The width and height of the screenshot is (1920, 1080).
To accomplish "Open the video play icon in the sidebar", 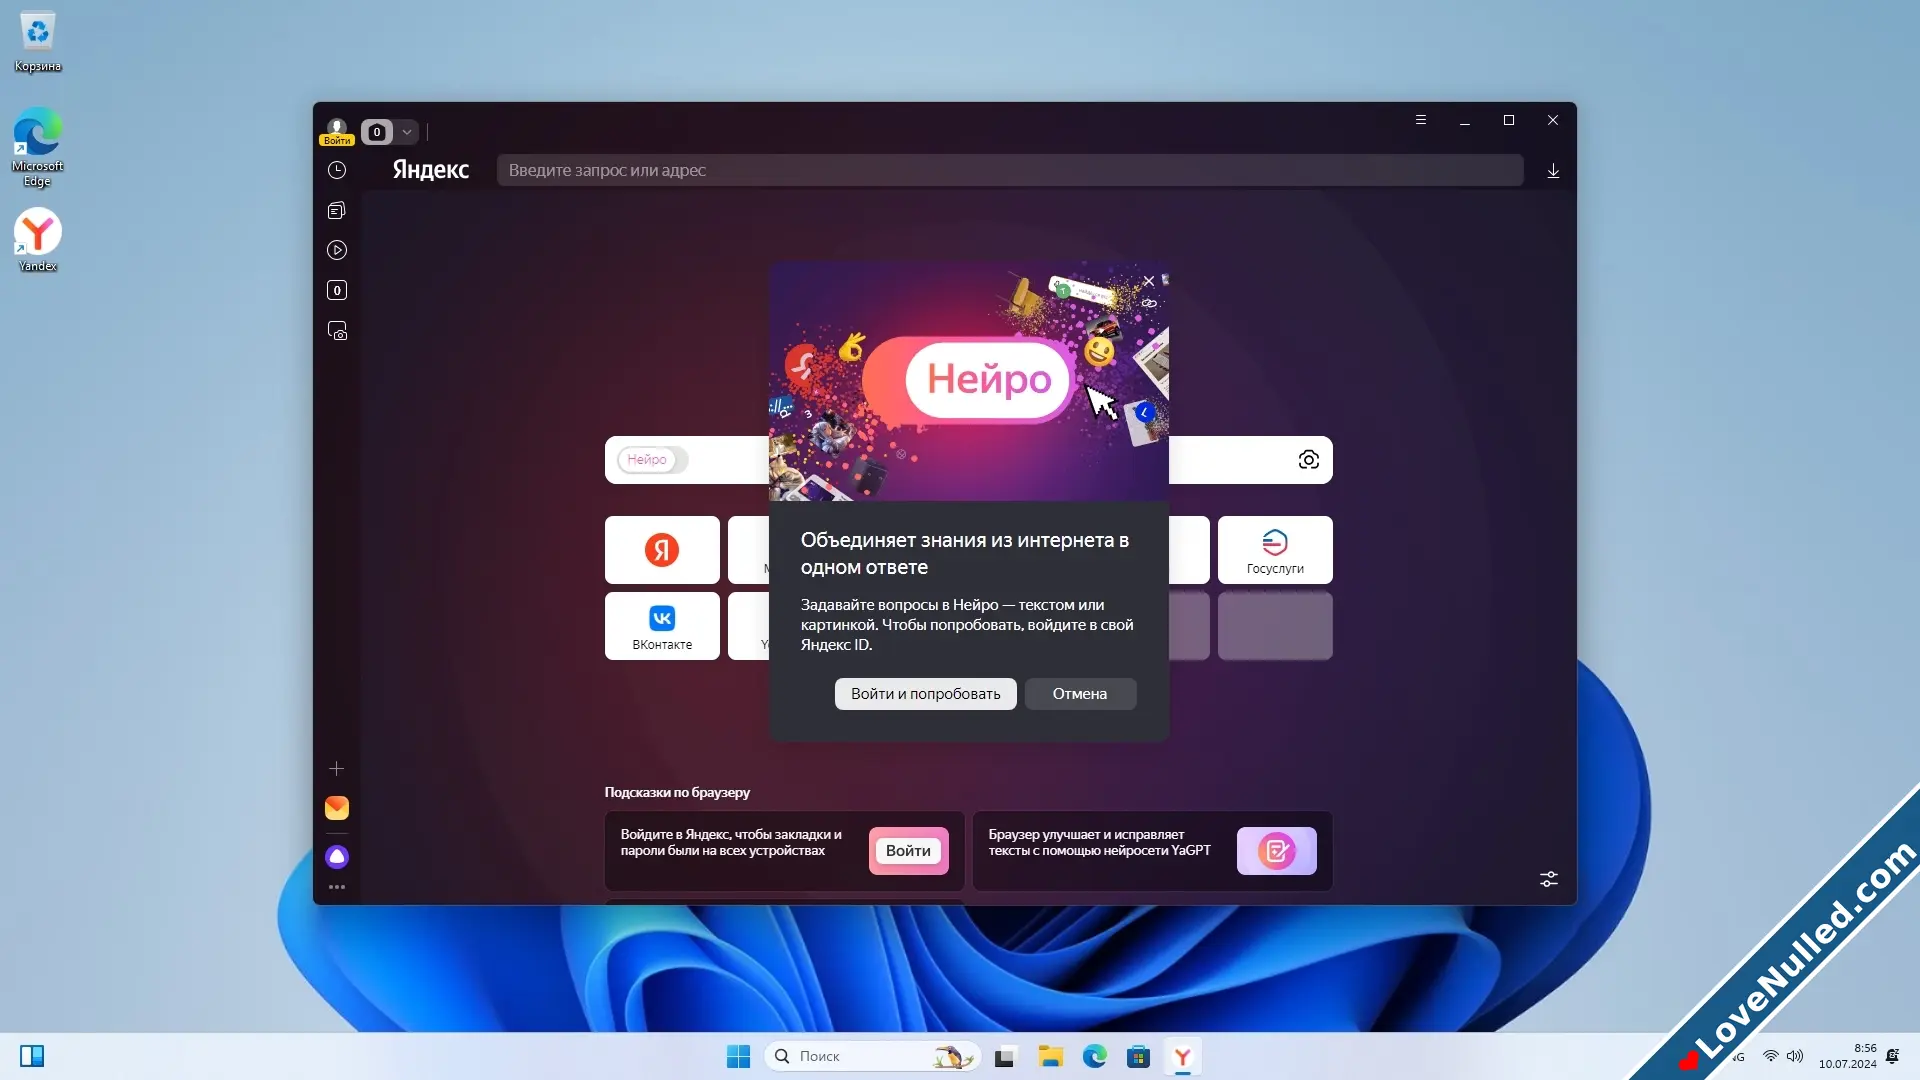I will pyautogui.click(x=337, y=250).
